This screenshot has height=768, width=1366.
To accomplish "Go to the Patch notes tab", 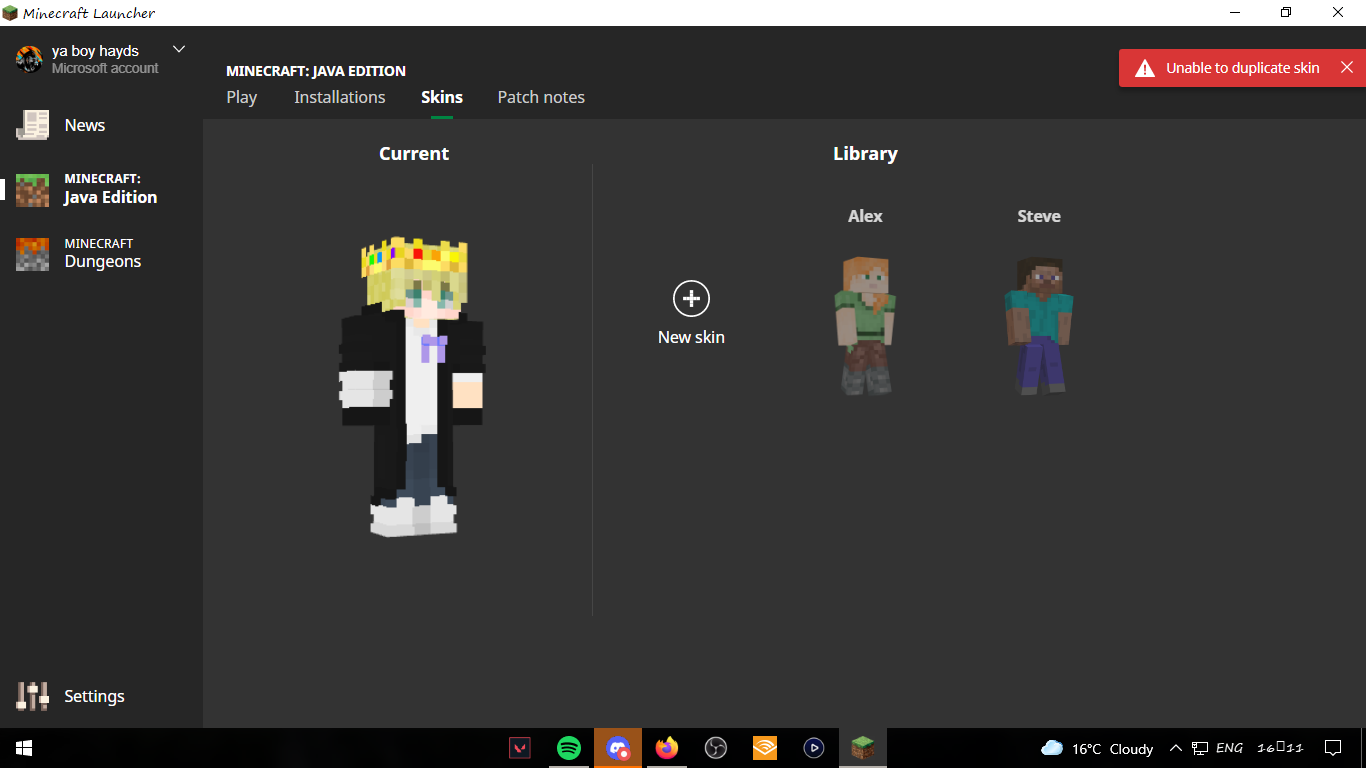I will 541,97.
